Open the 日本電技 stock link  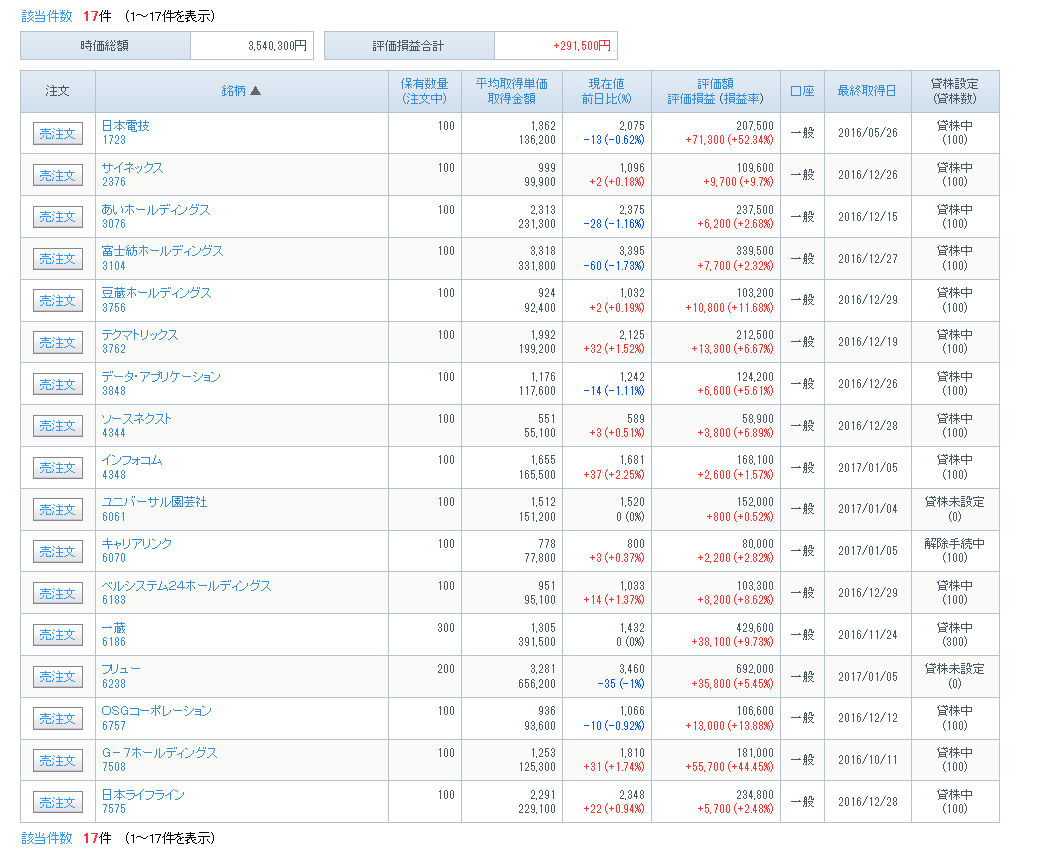125,125
